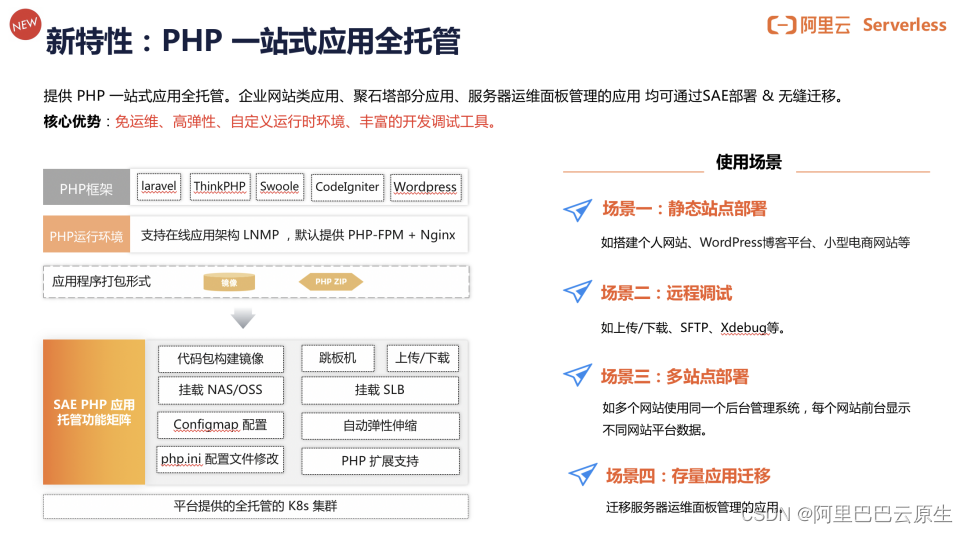Click the gray PHP框架 label block
The width and height of the screenshot is (968, 533).
86,187
